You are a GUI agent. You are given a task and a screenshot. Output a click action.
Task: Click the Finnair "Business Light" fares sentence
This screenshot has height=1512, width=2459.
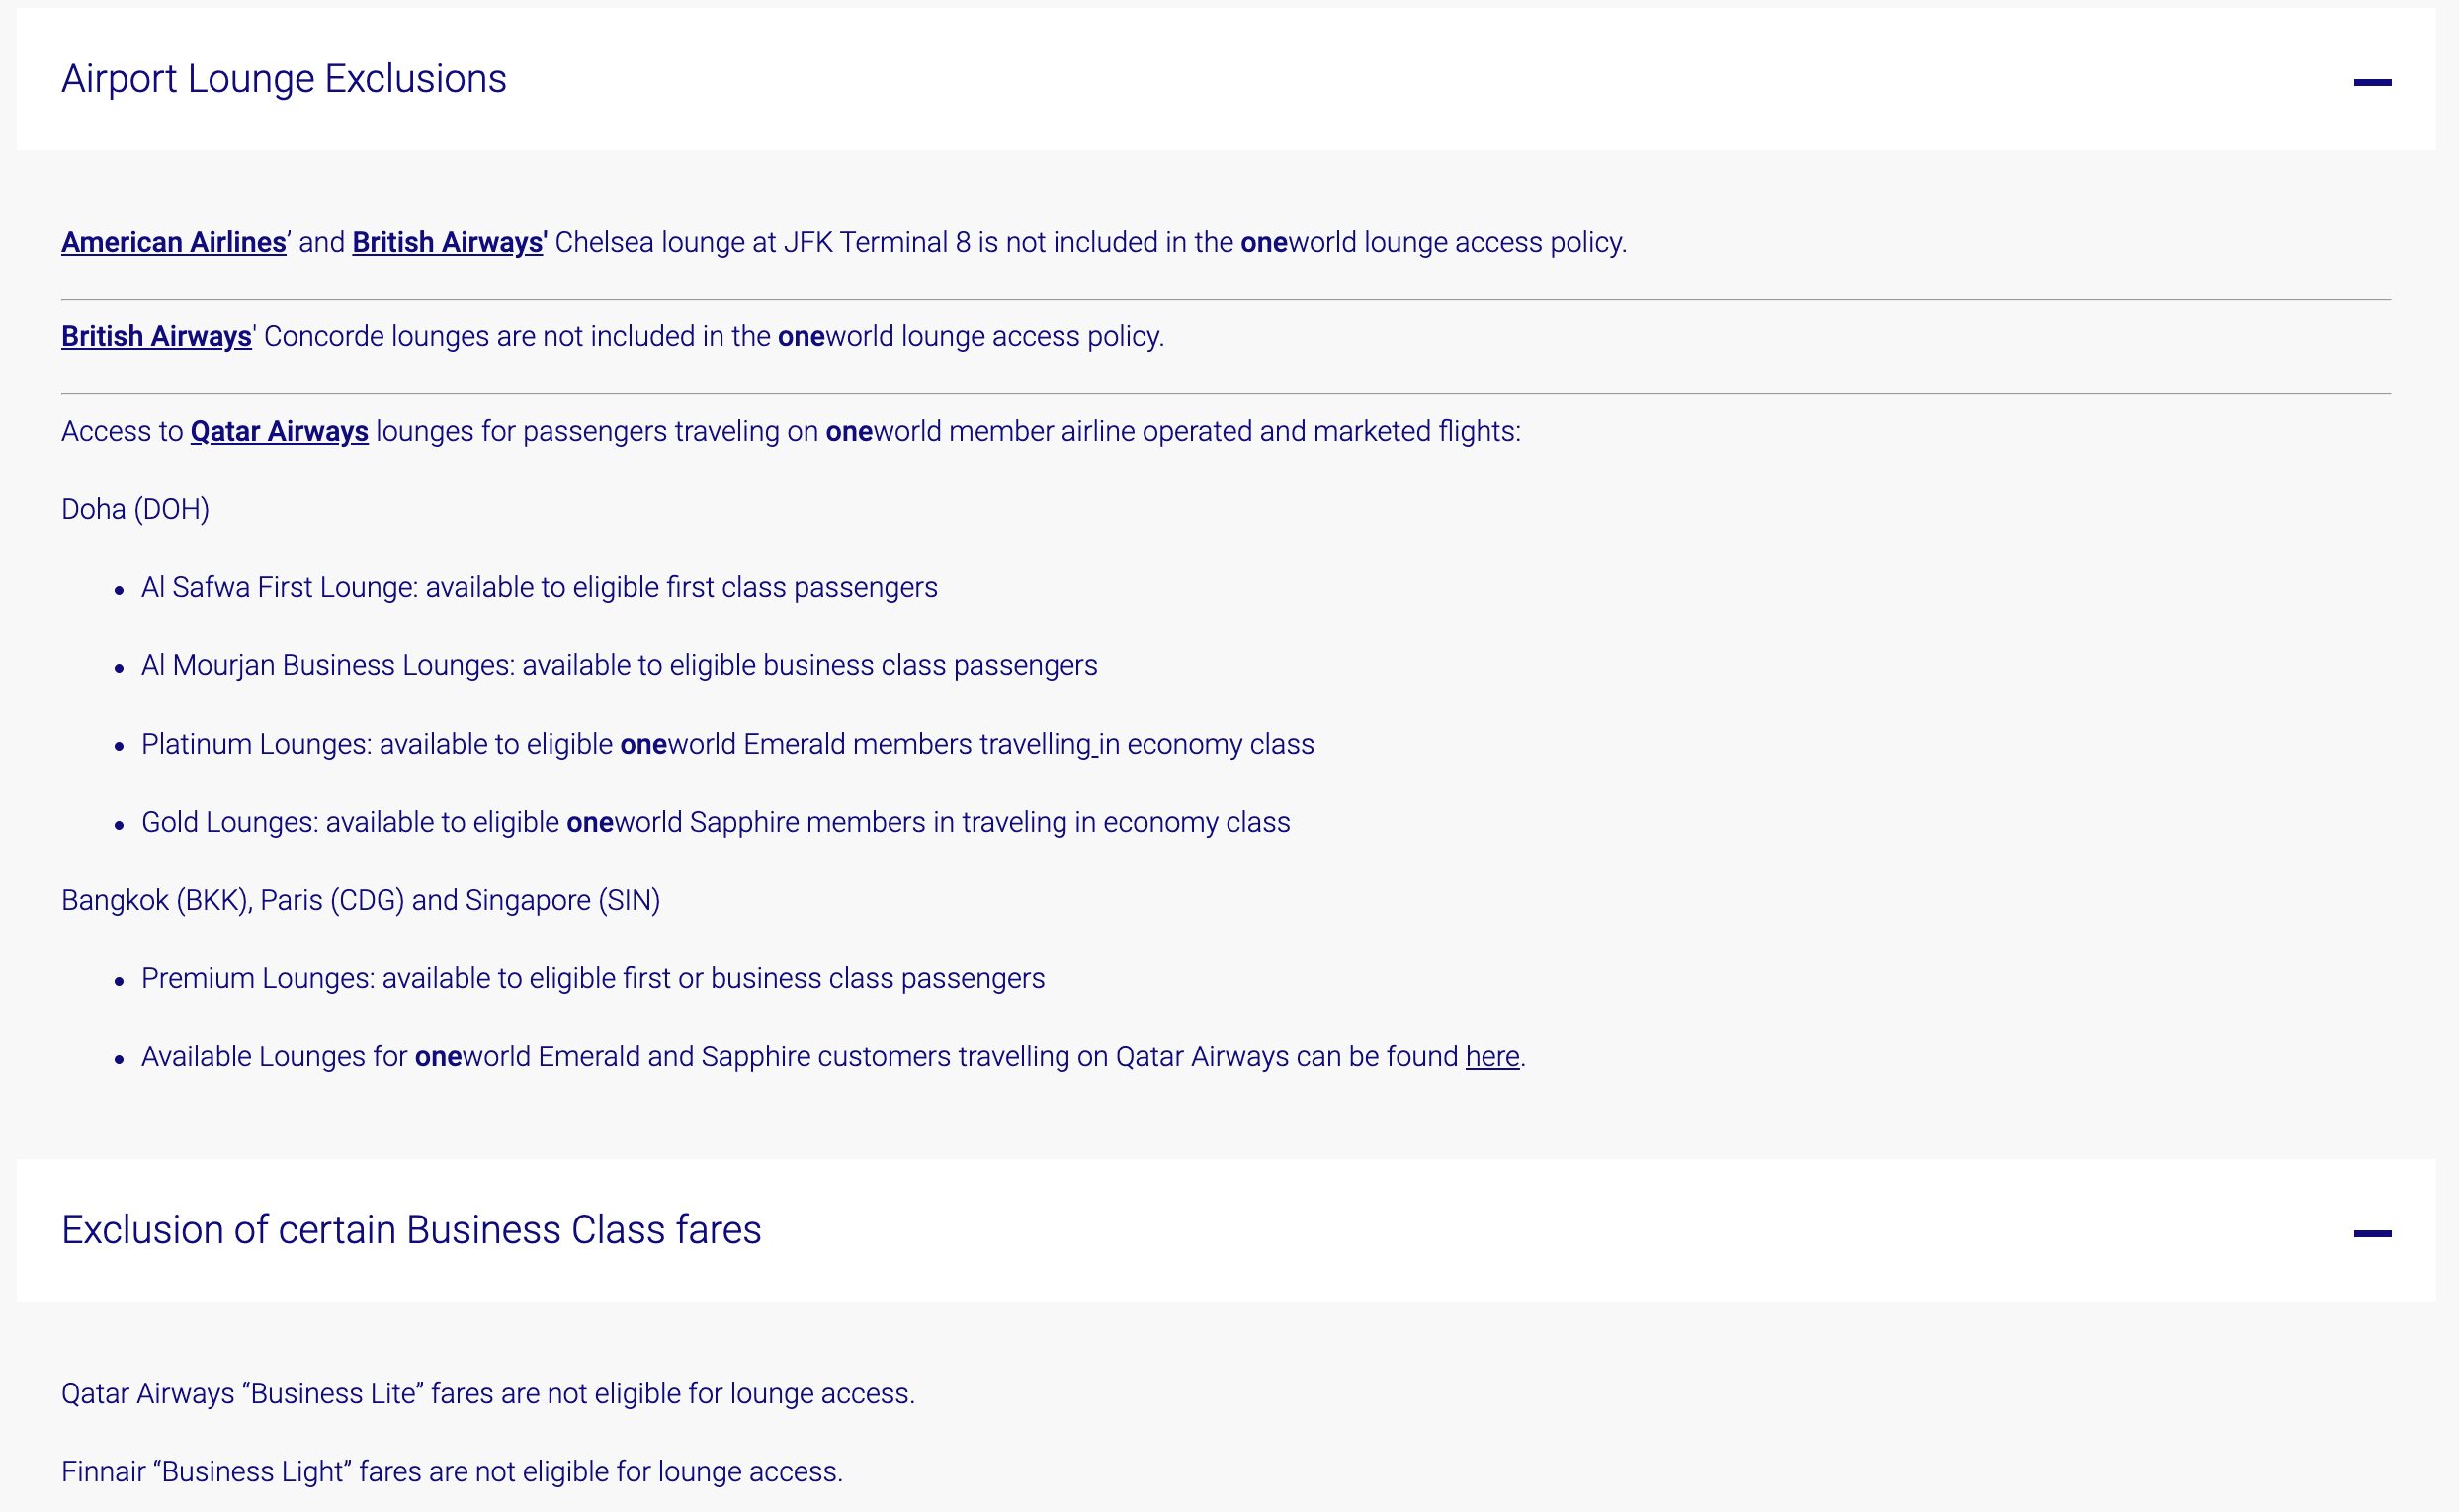tap(451, 1472)
